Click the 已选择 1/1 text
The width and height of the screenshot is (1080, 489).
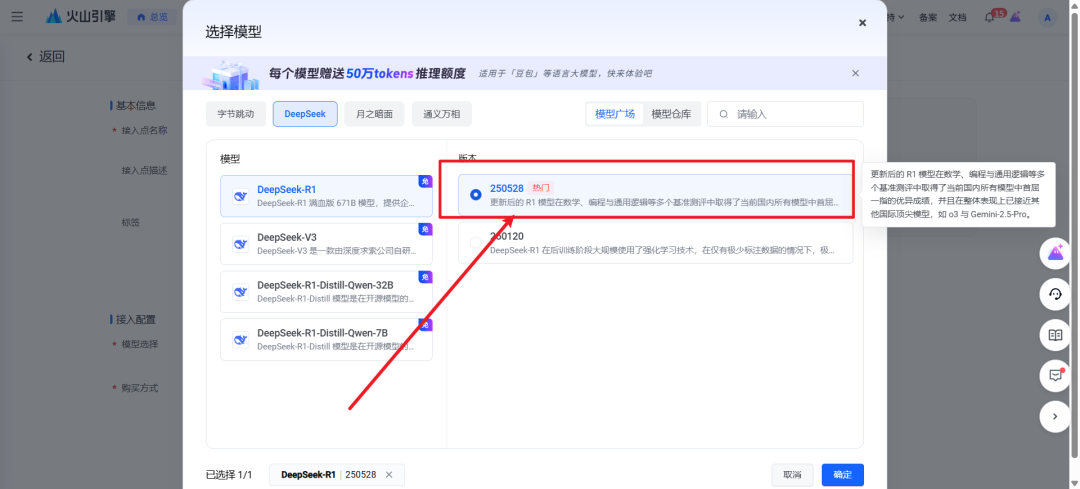229,475
